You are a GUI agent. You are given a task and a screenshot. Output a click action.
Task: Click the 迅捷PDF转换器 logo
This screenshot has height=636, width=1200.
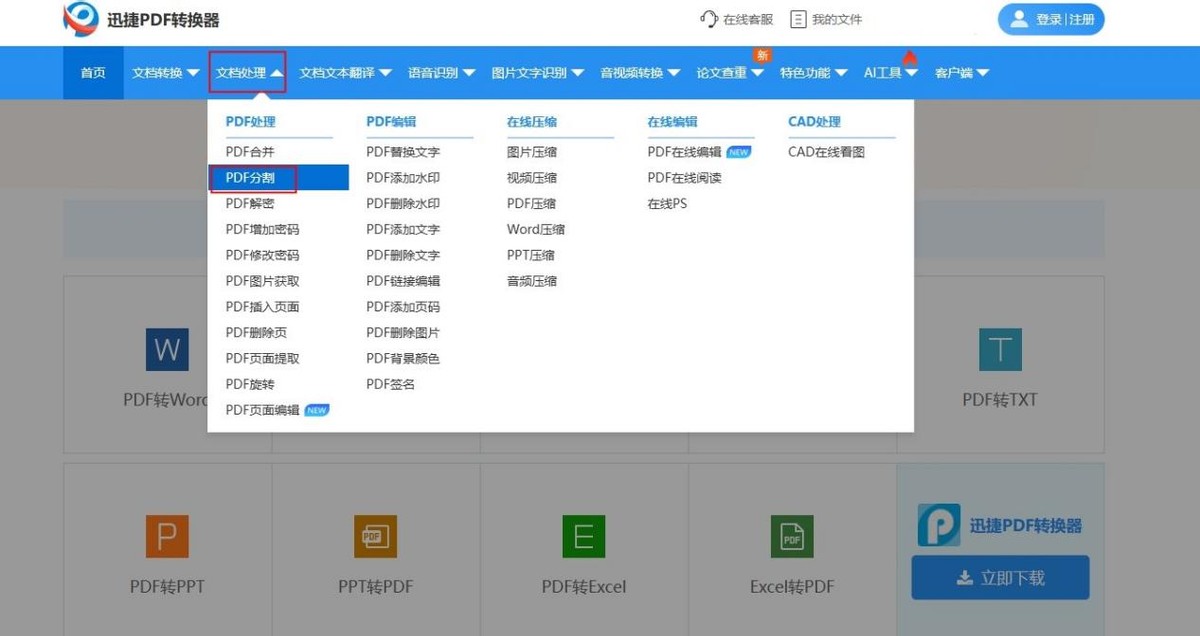pos(80,19)
